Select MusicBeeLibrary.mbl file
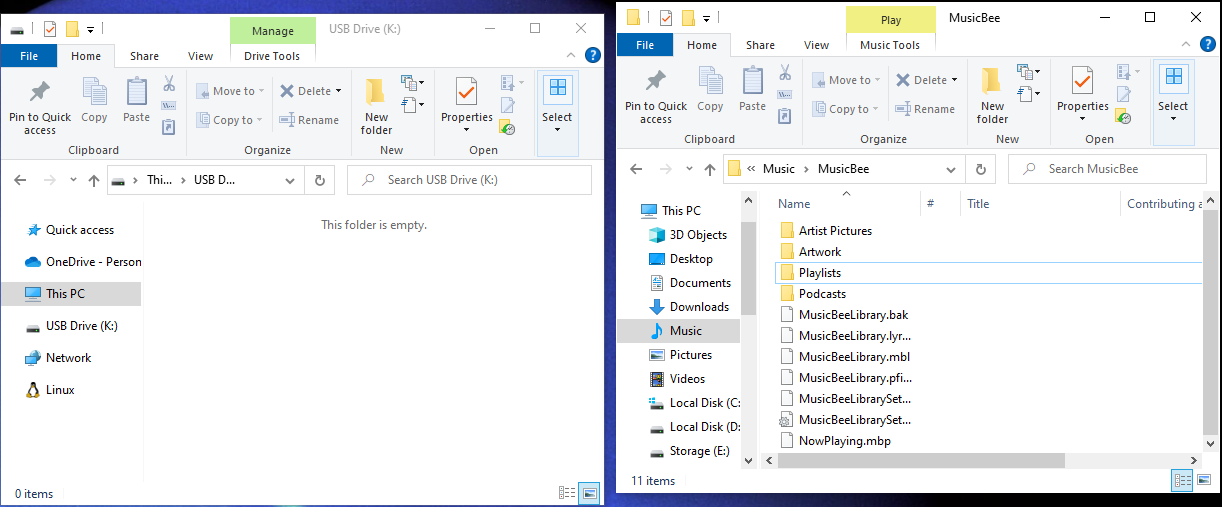 point(843,357)
